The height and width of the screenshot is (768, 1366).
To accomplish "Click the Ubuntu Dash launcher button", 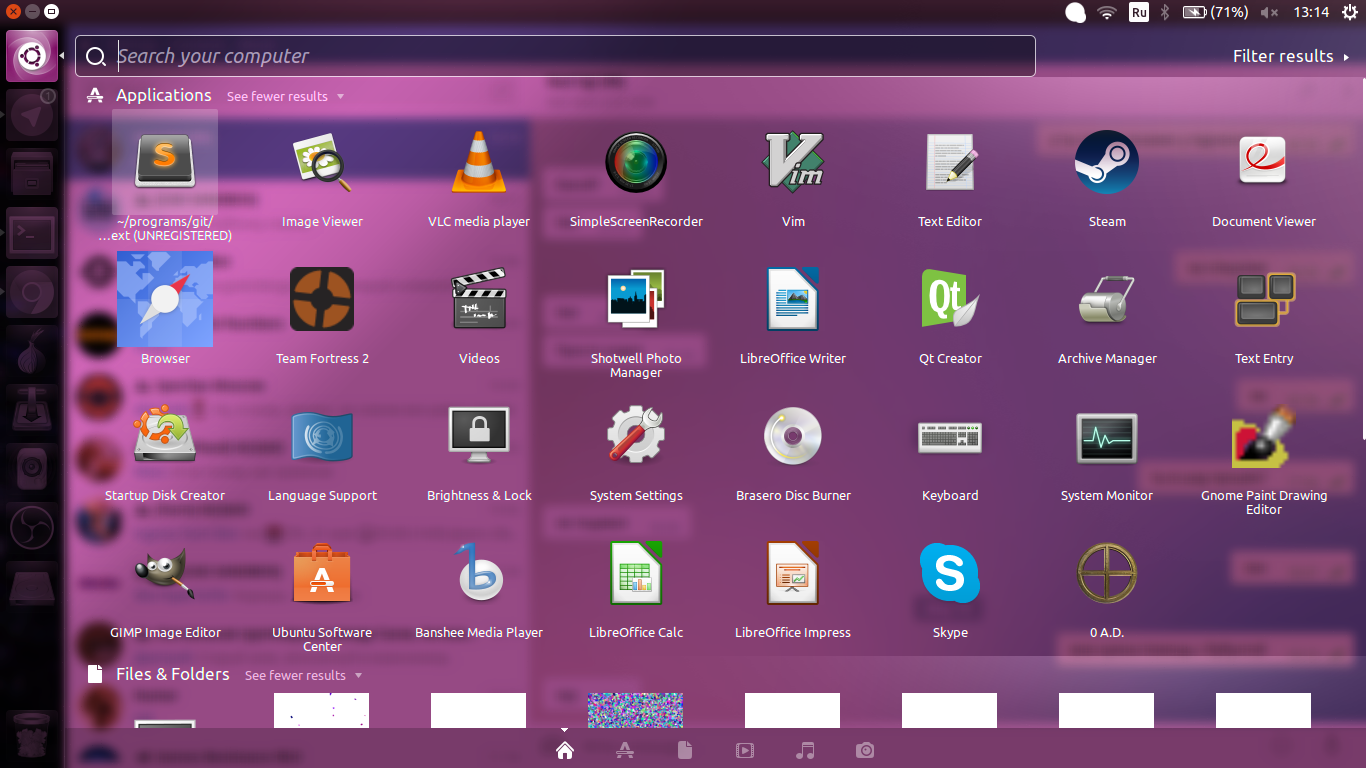I will point(32,56).
